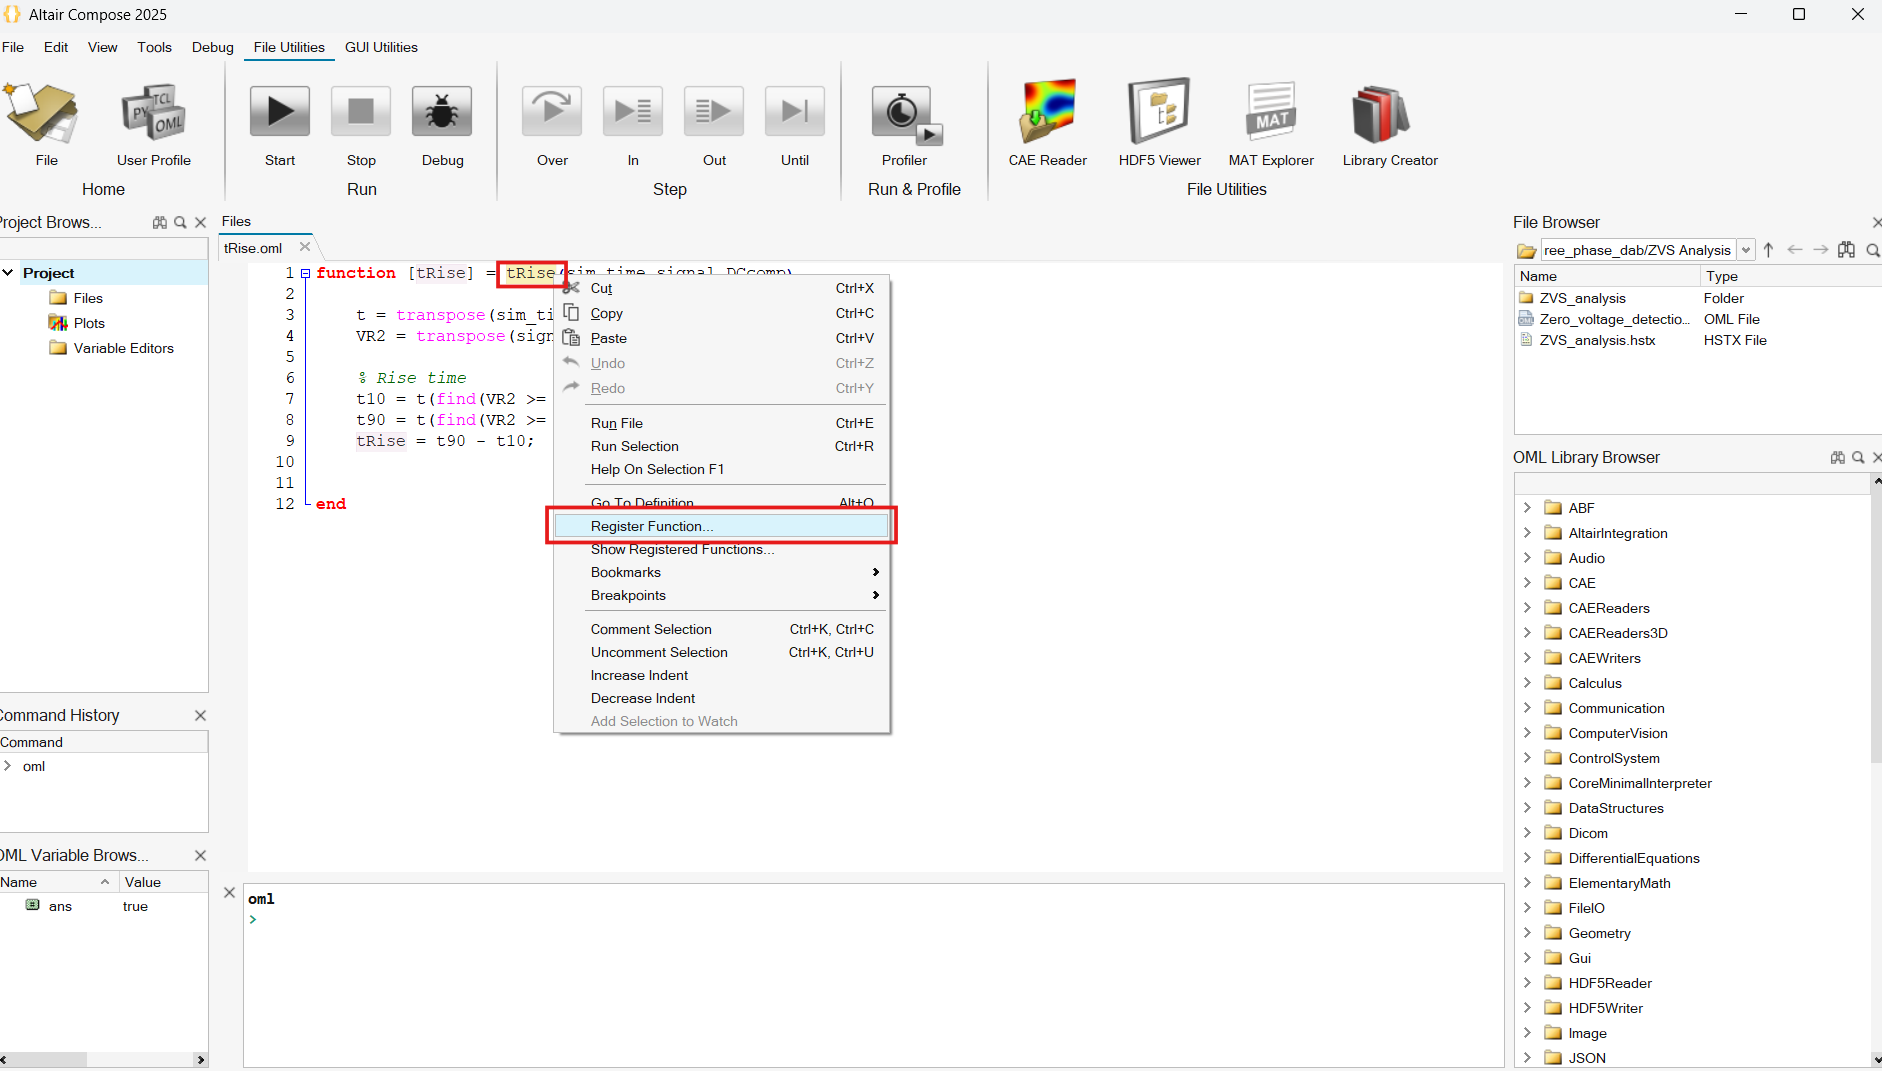Select Register Function from the context menu

click(651, 525)
